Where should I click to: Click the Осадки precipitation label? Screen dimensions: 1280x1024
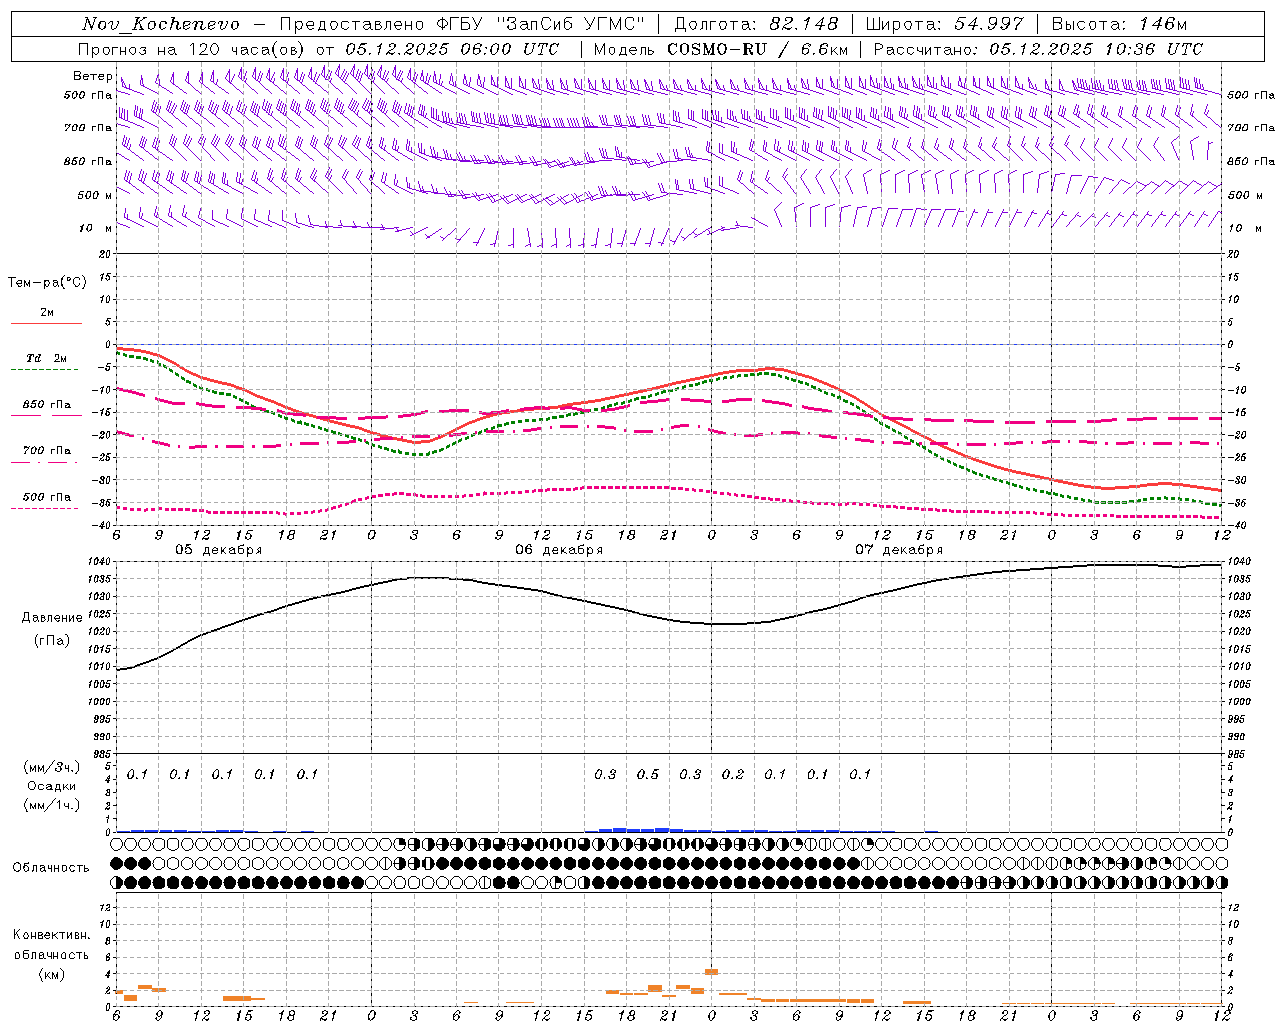coord(51,786)
